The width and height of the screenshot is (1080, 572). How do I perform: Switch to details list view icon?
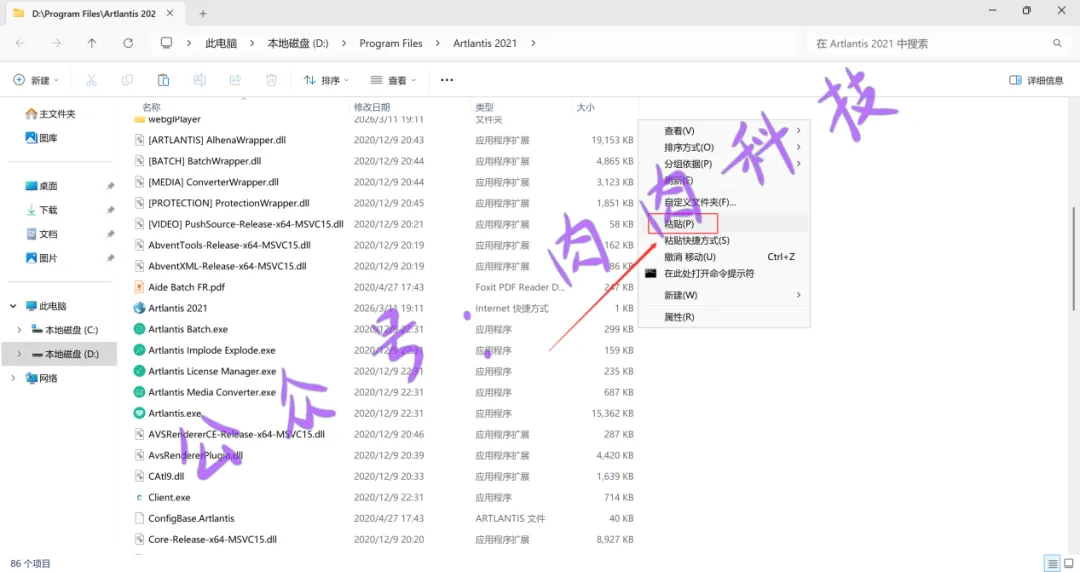coord(1052,563)
